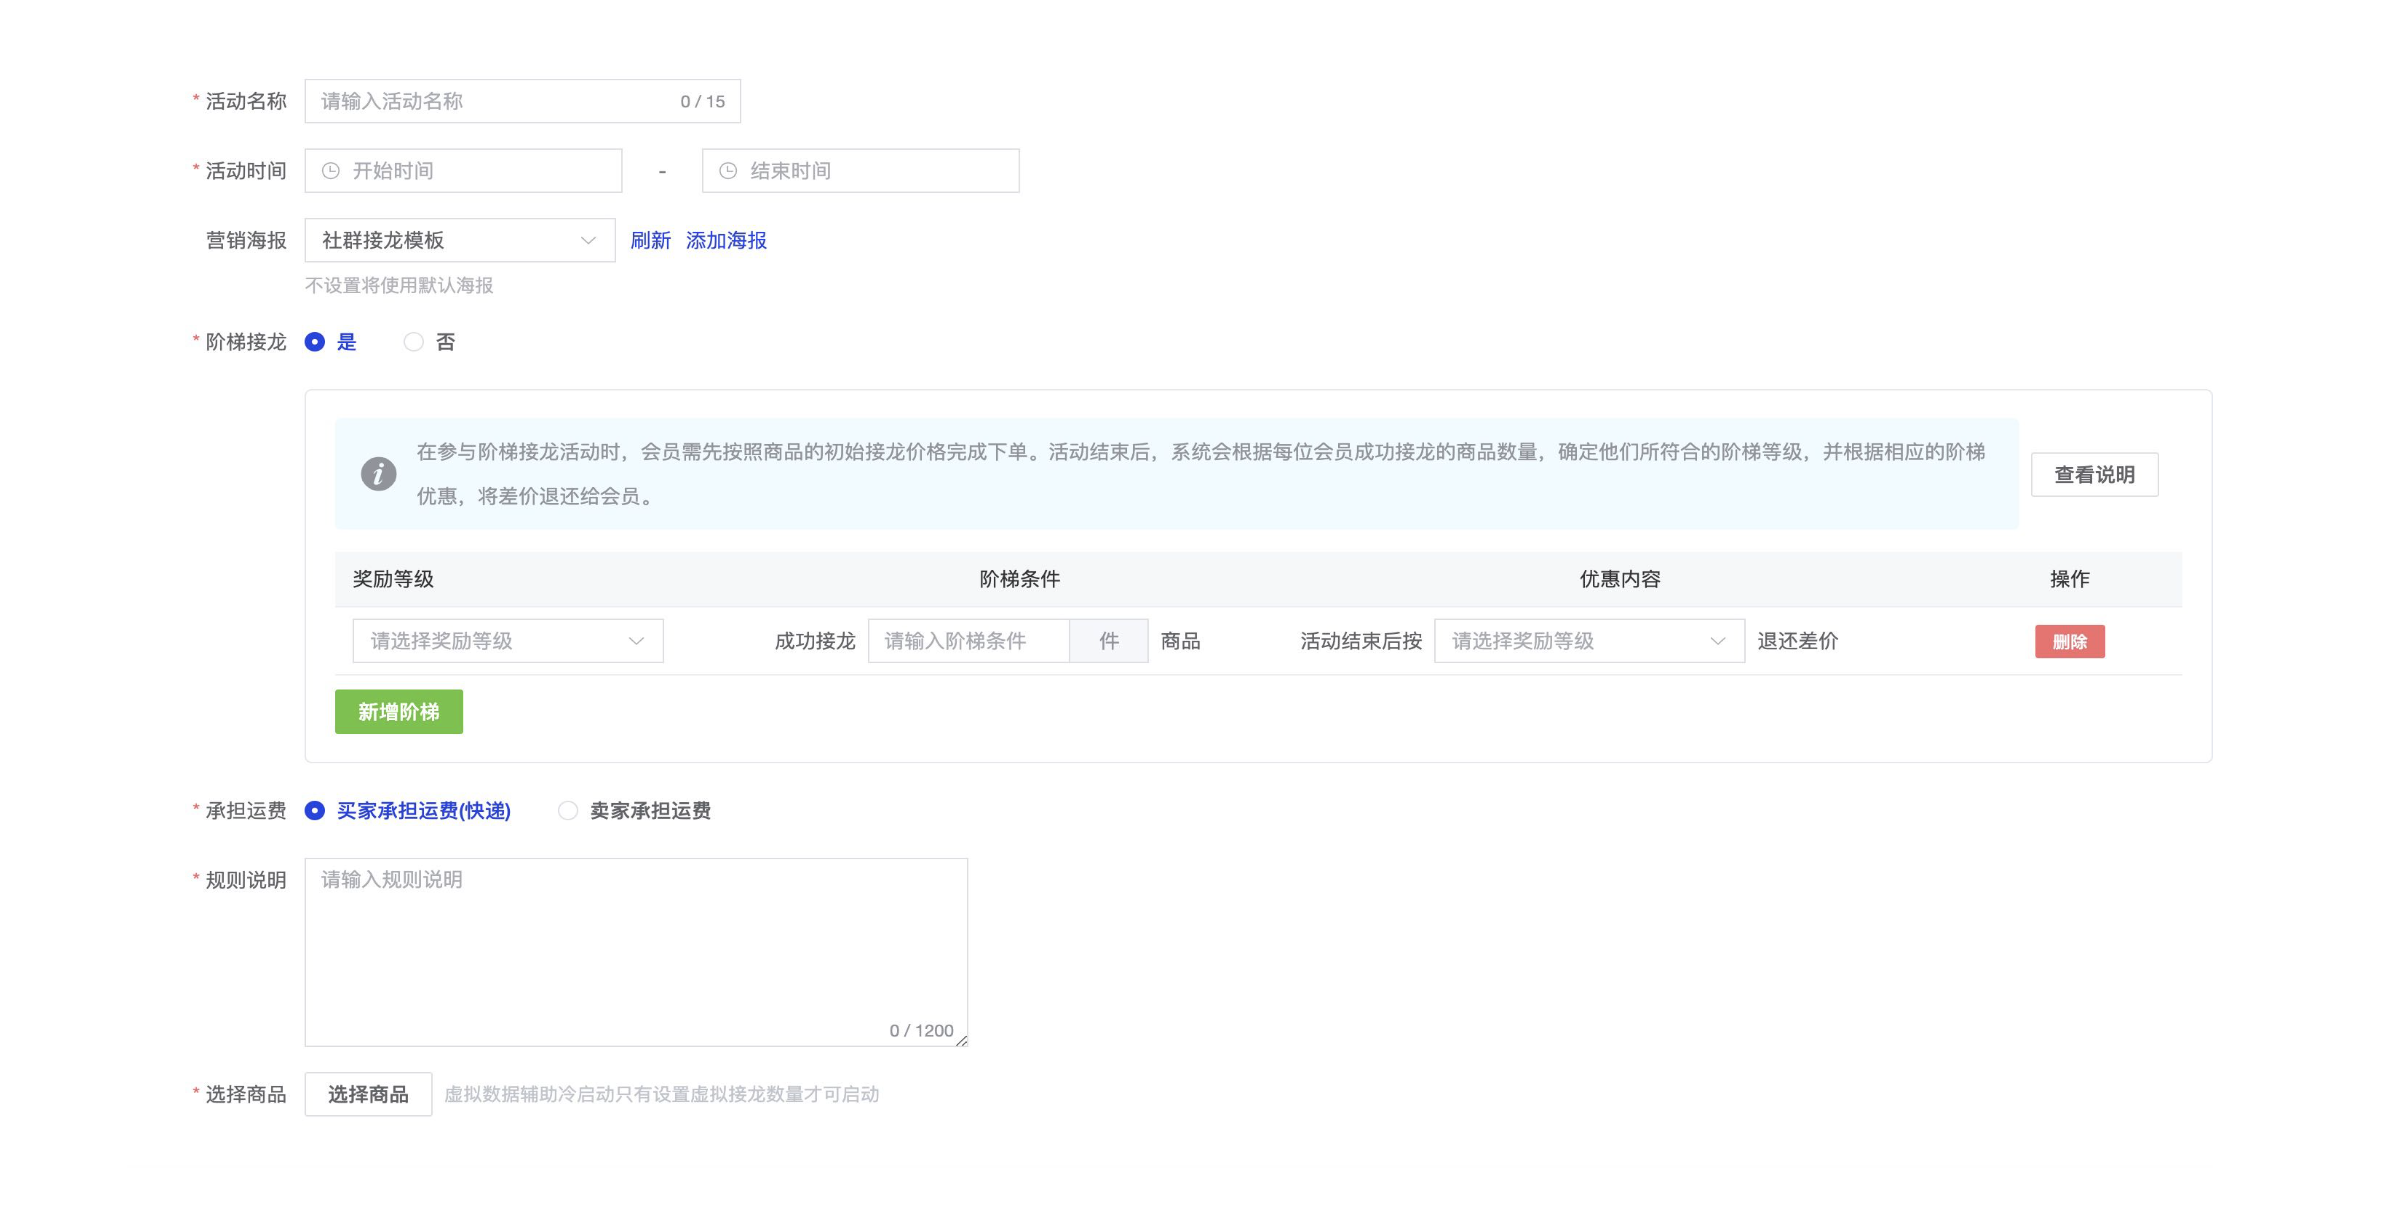The height and width of the screenshot is (1222, 2406).
Task: Choose 卖家承担运费 shipping option
Action: coord(568,811)
